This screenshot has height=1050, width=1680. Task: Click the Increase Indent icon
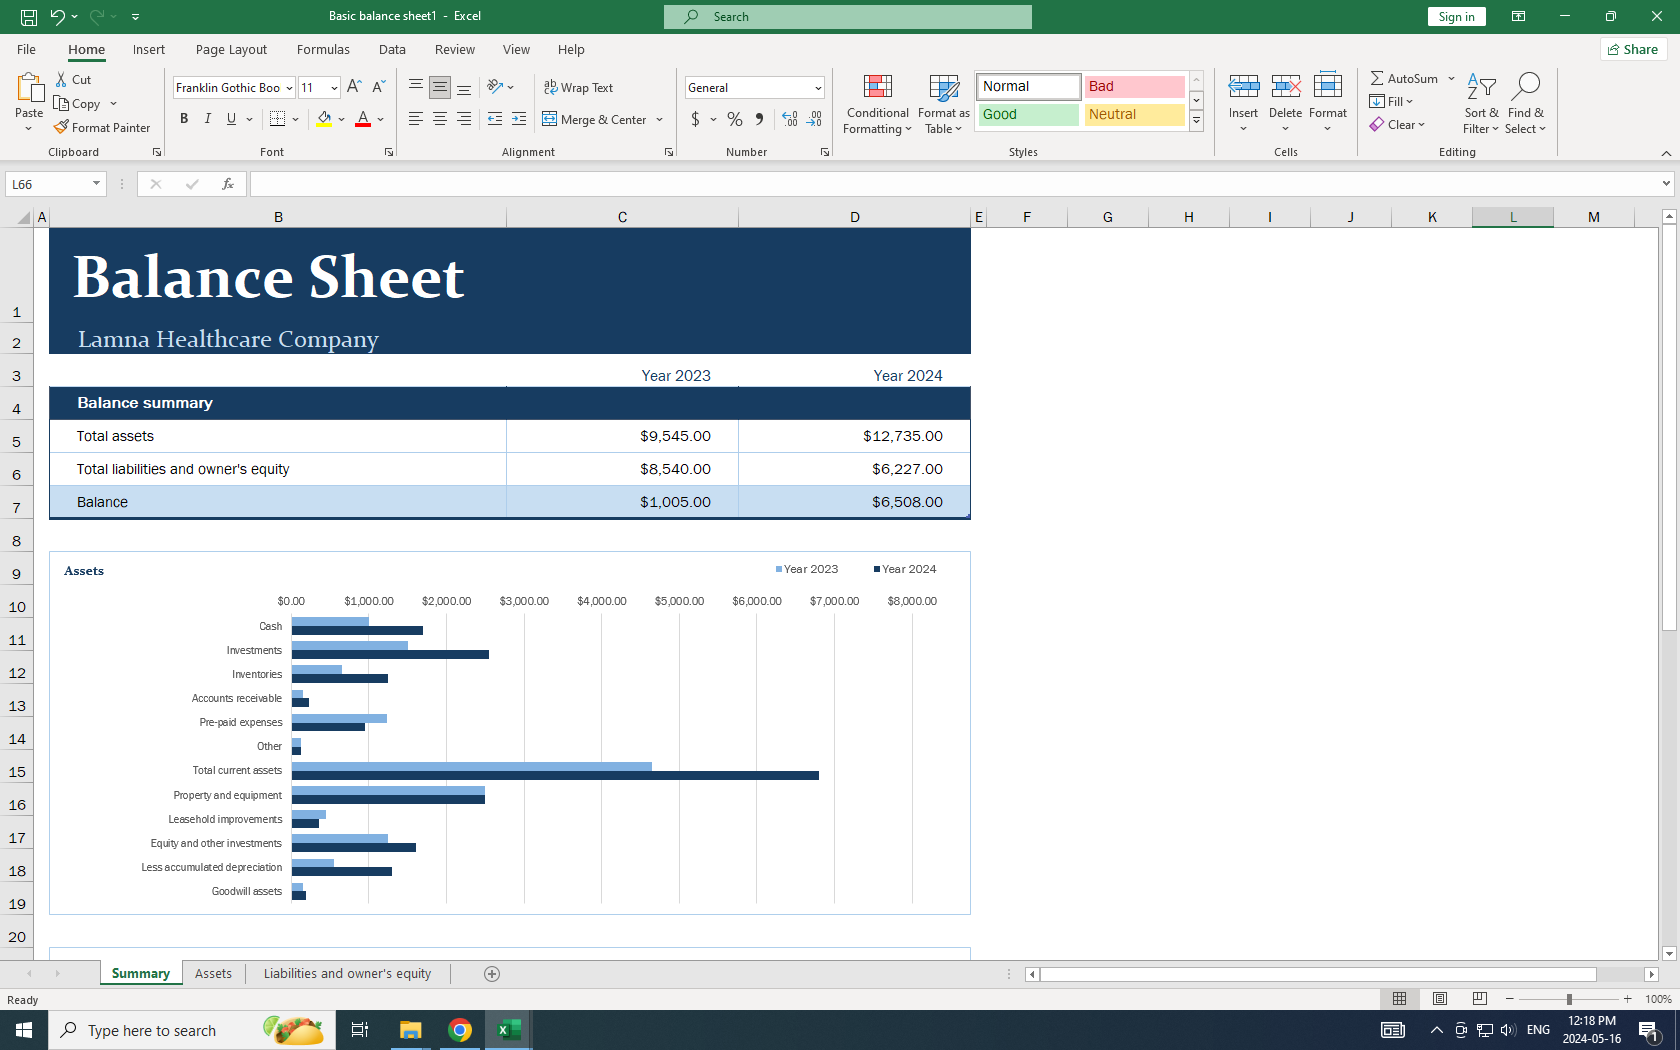coord(518,119)
